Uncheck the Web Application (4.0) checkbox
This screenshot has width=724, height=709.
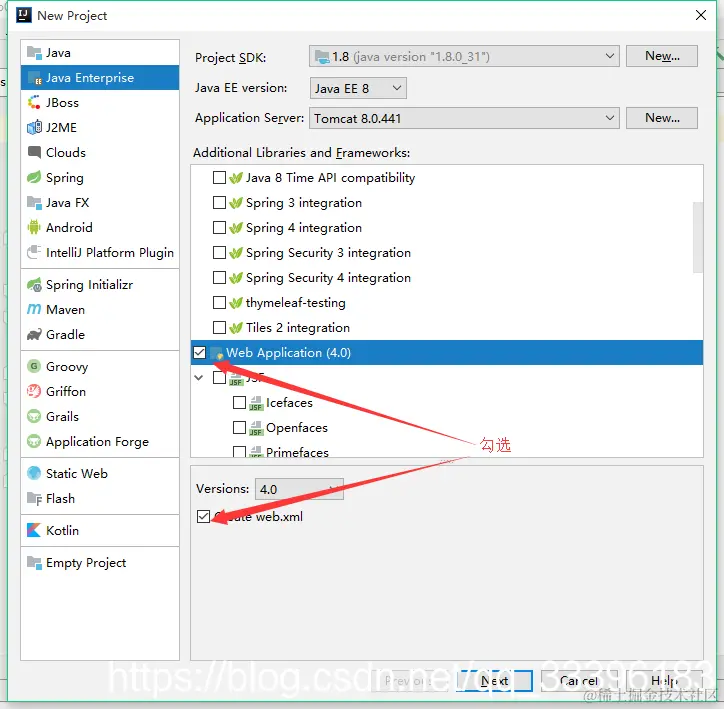(199, 353)
